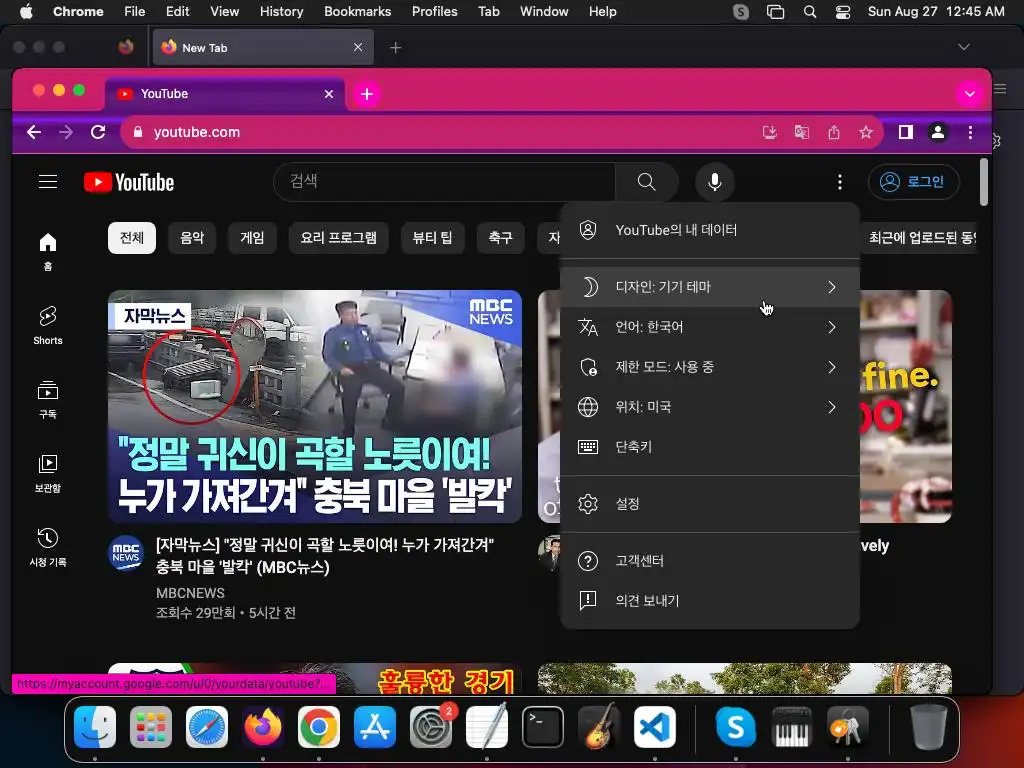Click the Spotlight search icon in menu bar
The width and height of the screenshot is (1024, 768).
click(810, 12)
